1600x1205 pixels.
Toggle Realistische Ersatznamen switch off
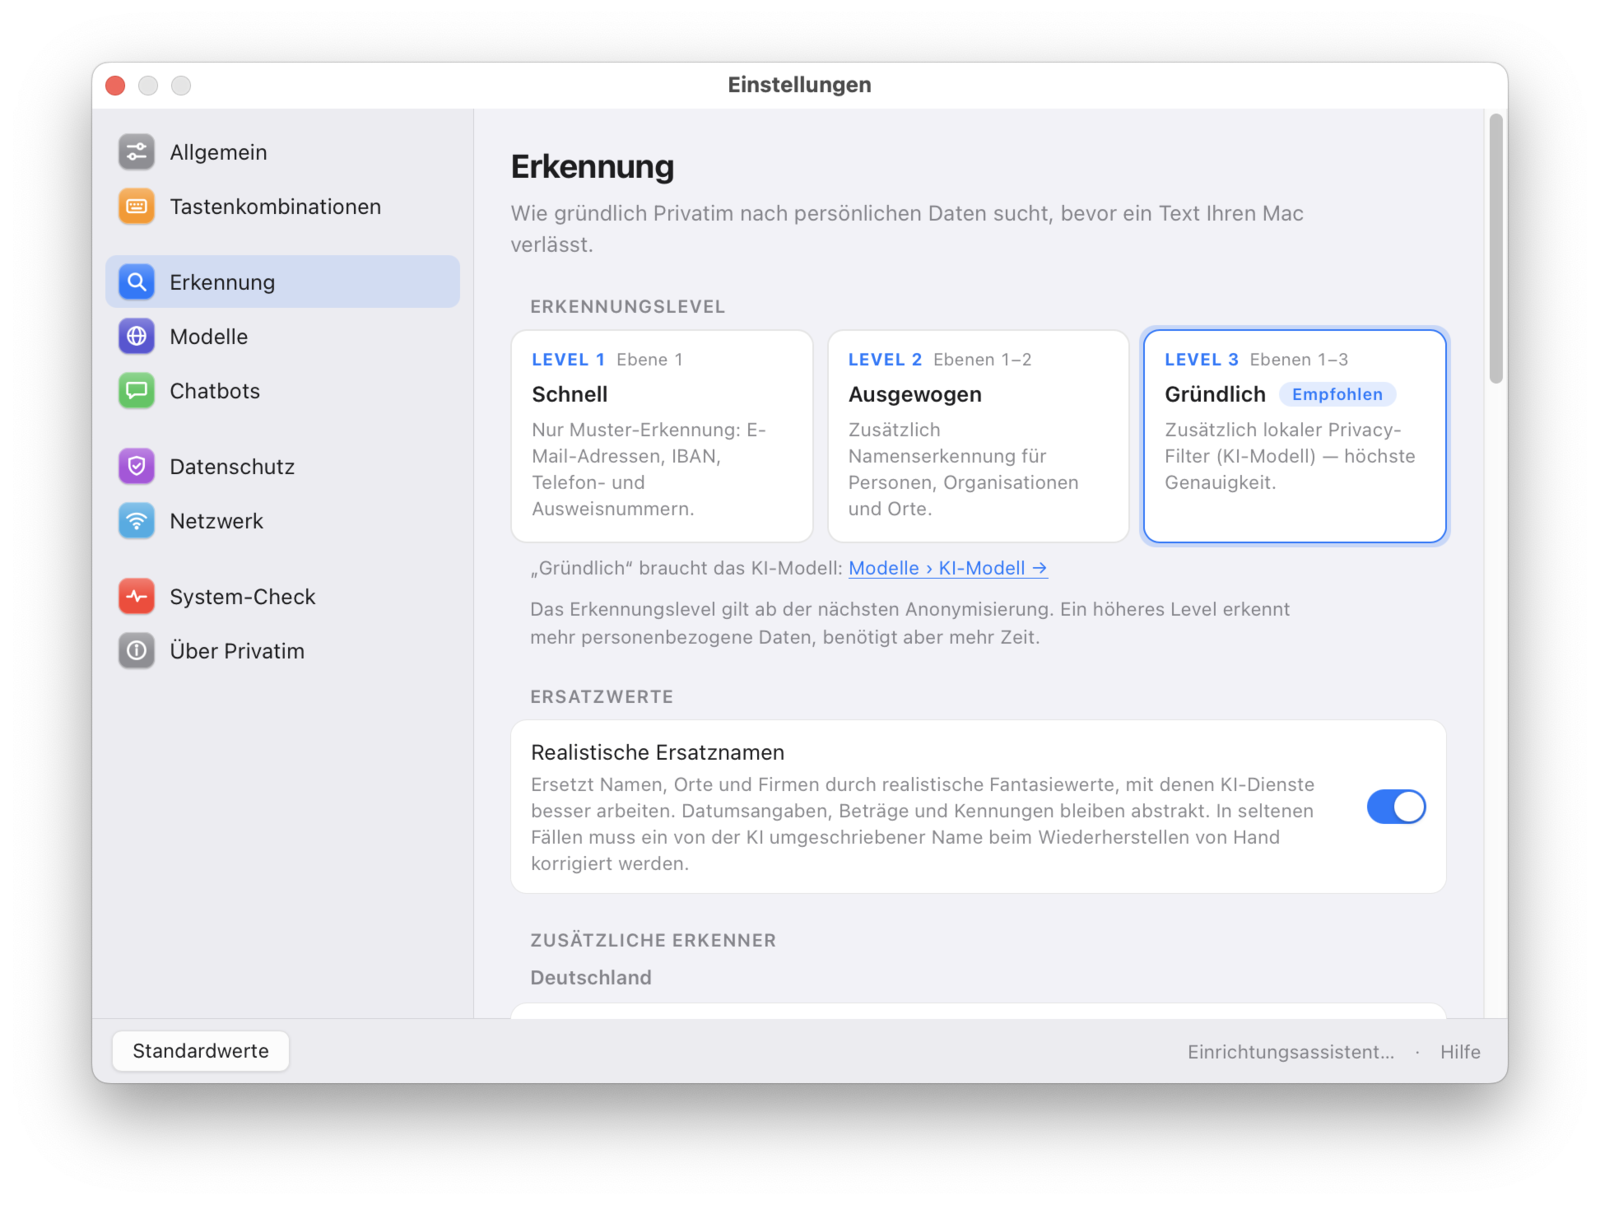[x=1396, y=807]
